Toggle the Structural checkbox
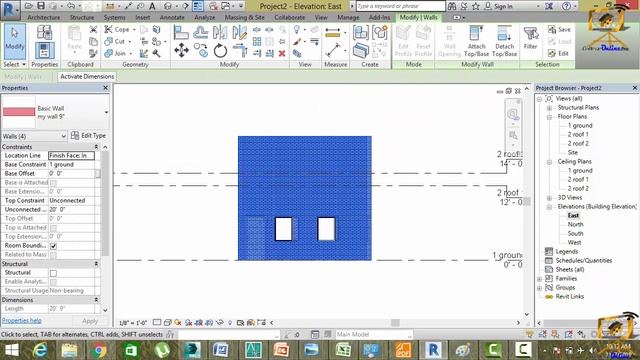Image resolution: width=640 pixels, height=360 pixels. pos(53,273)
